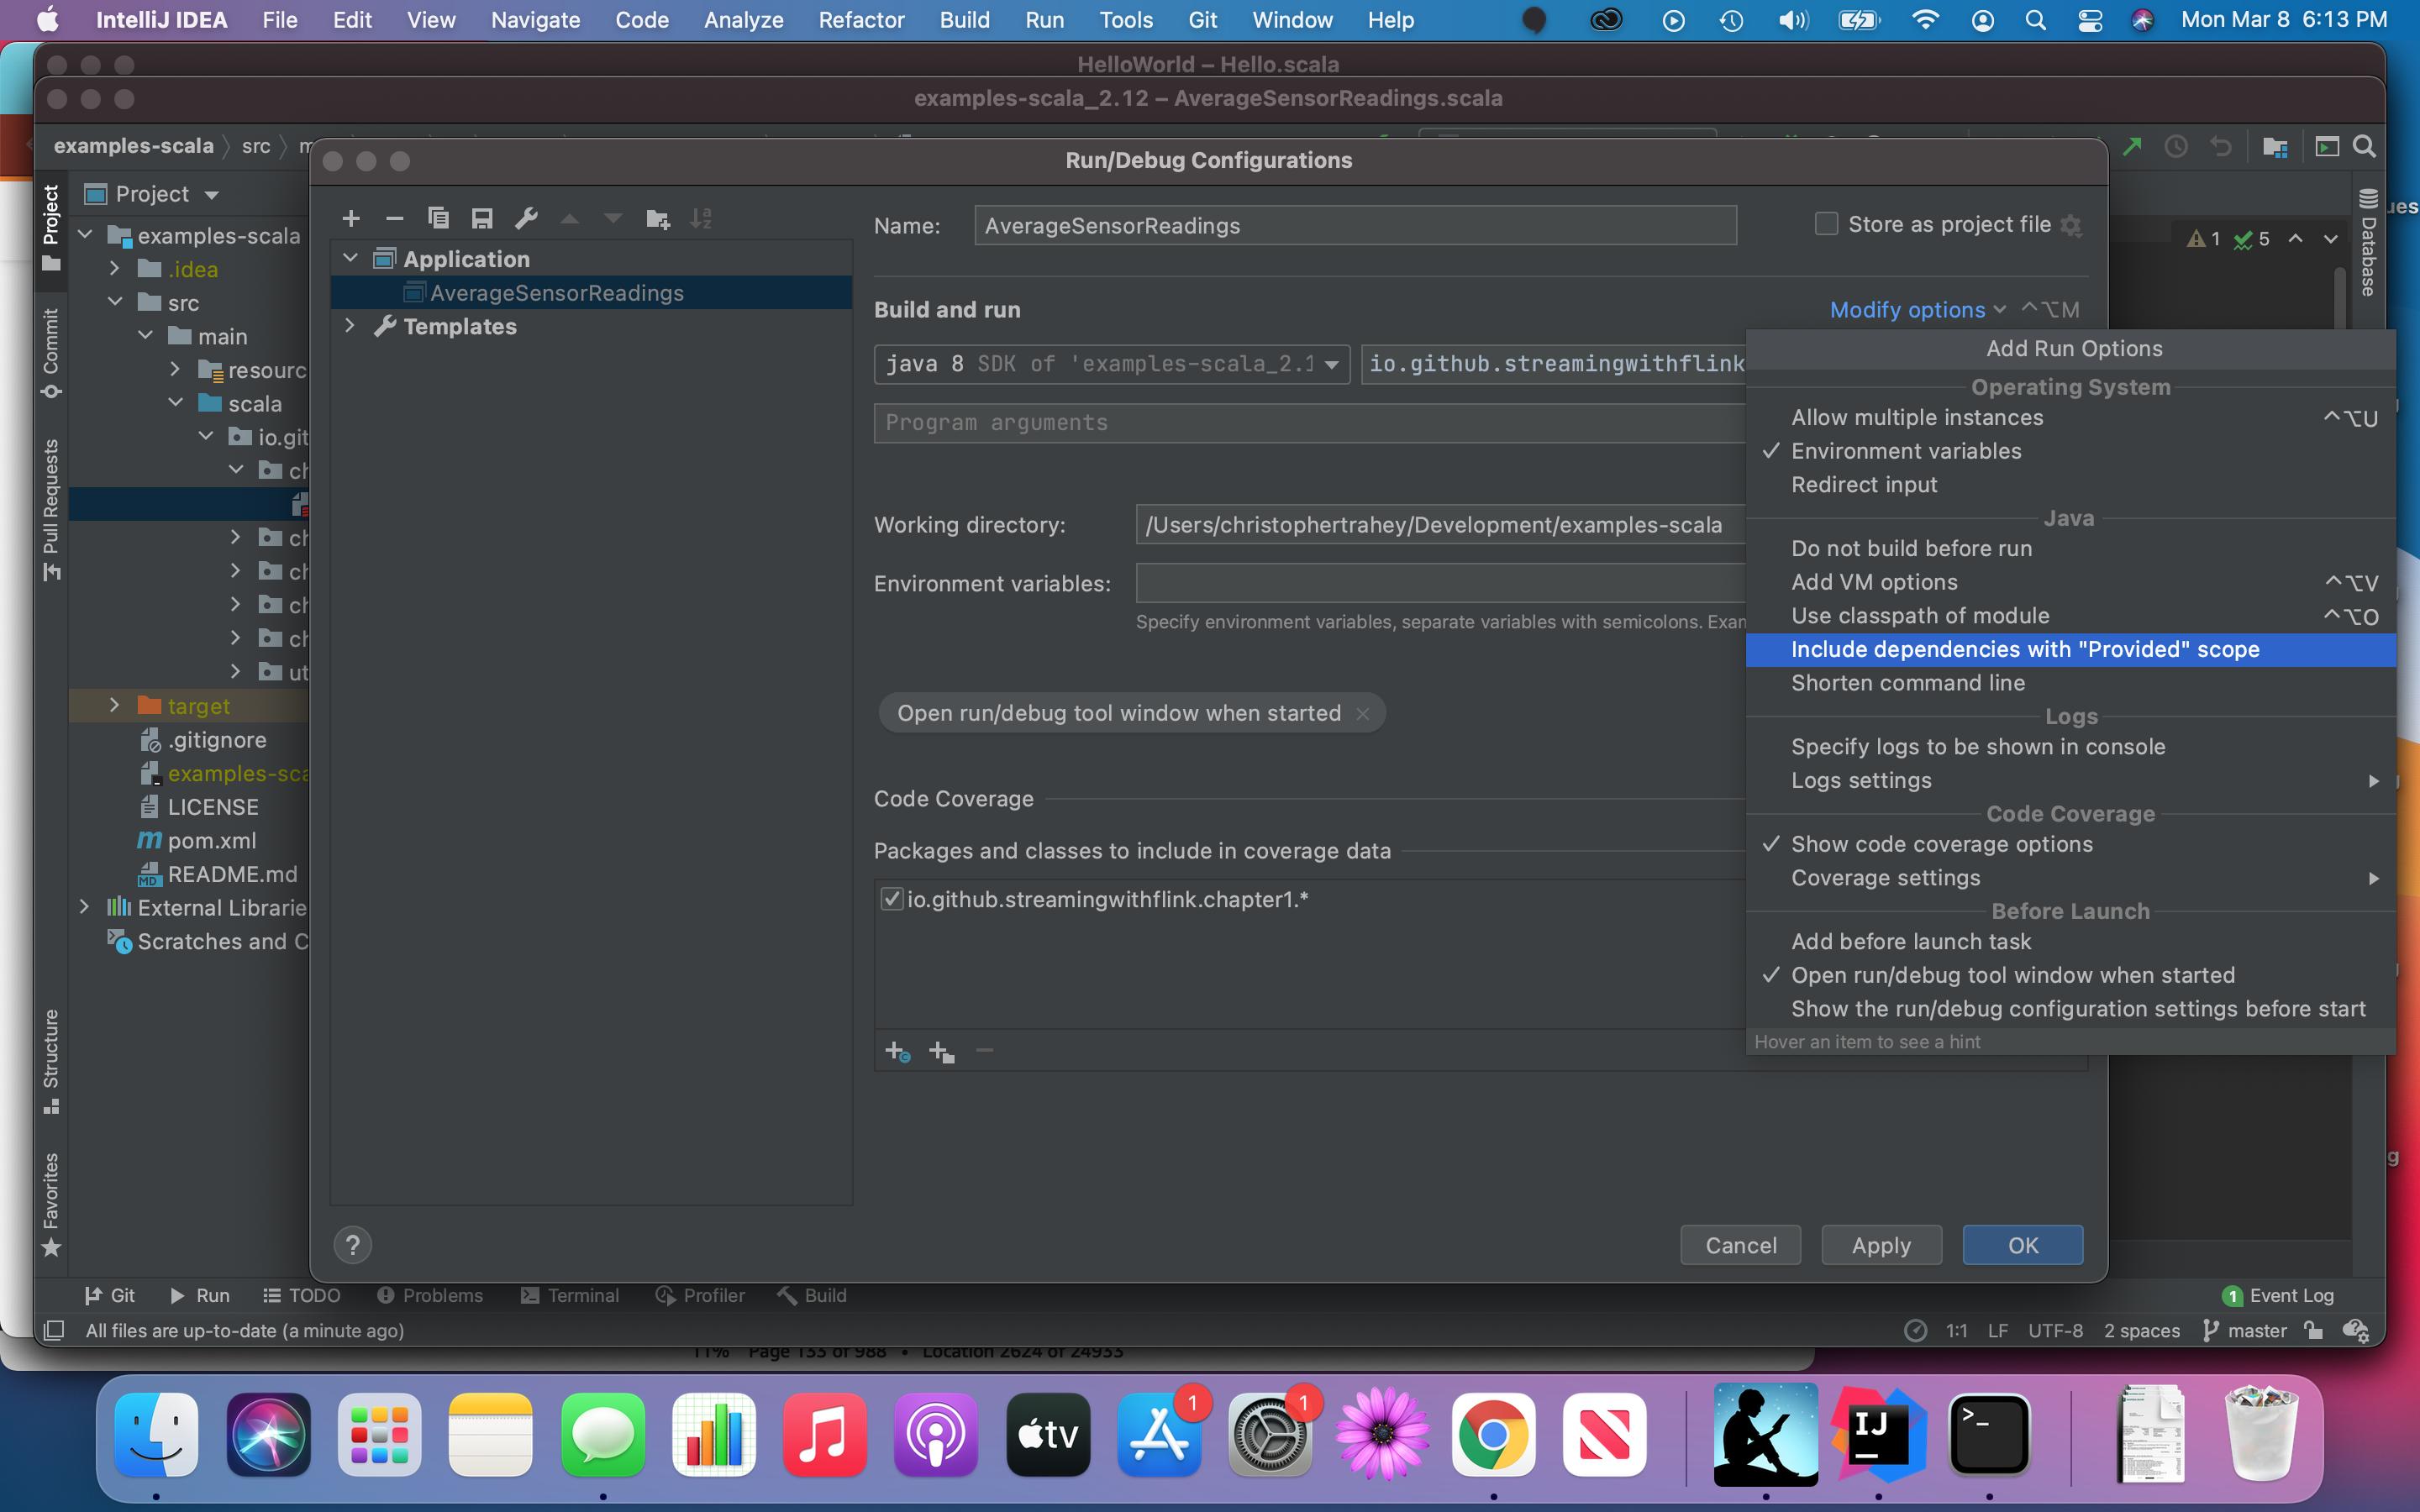Uncheck io.github.streamingwithflink.chapter1.* coverage checkbox
The height and width of the screenshot is (1512, 2420).
tap(891, 899)
